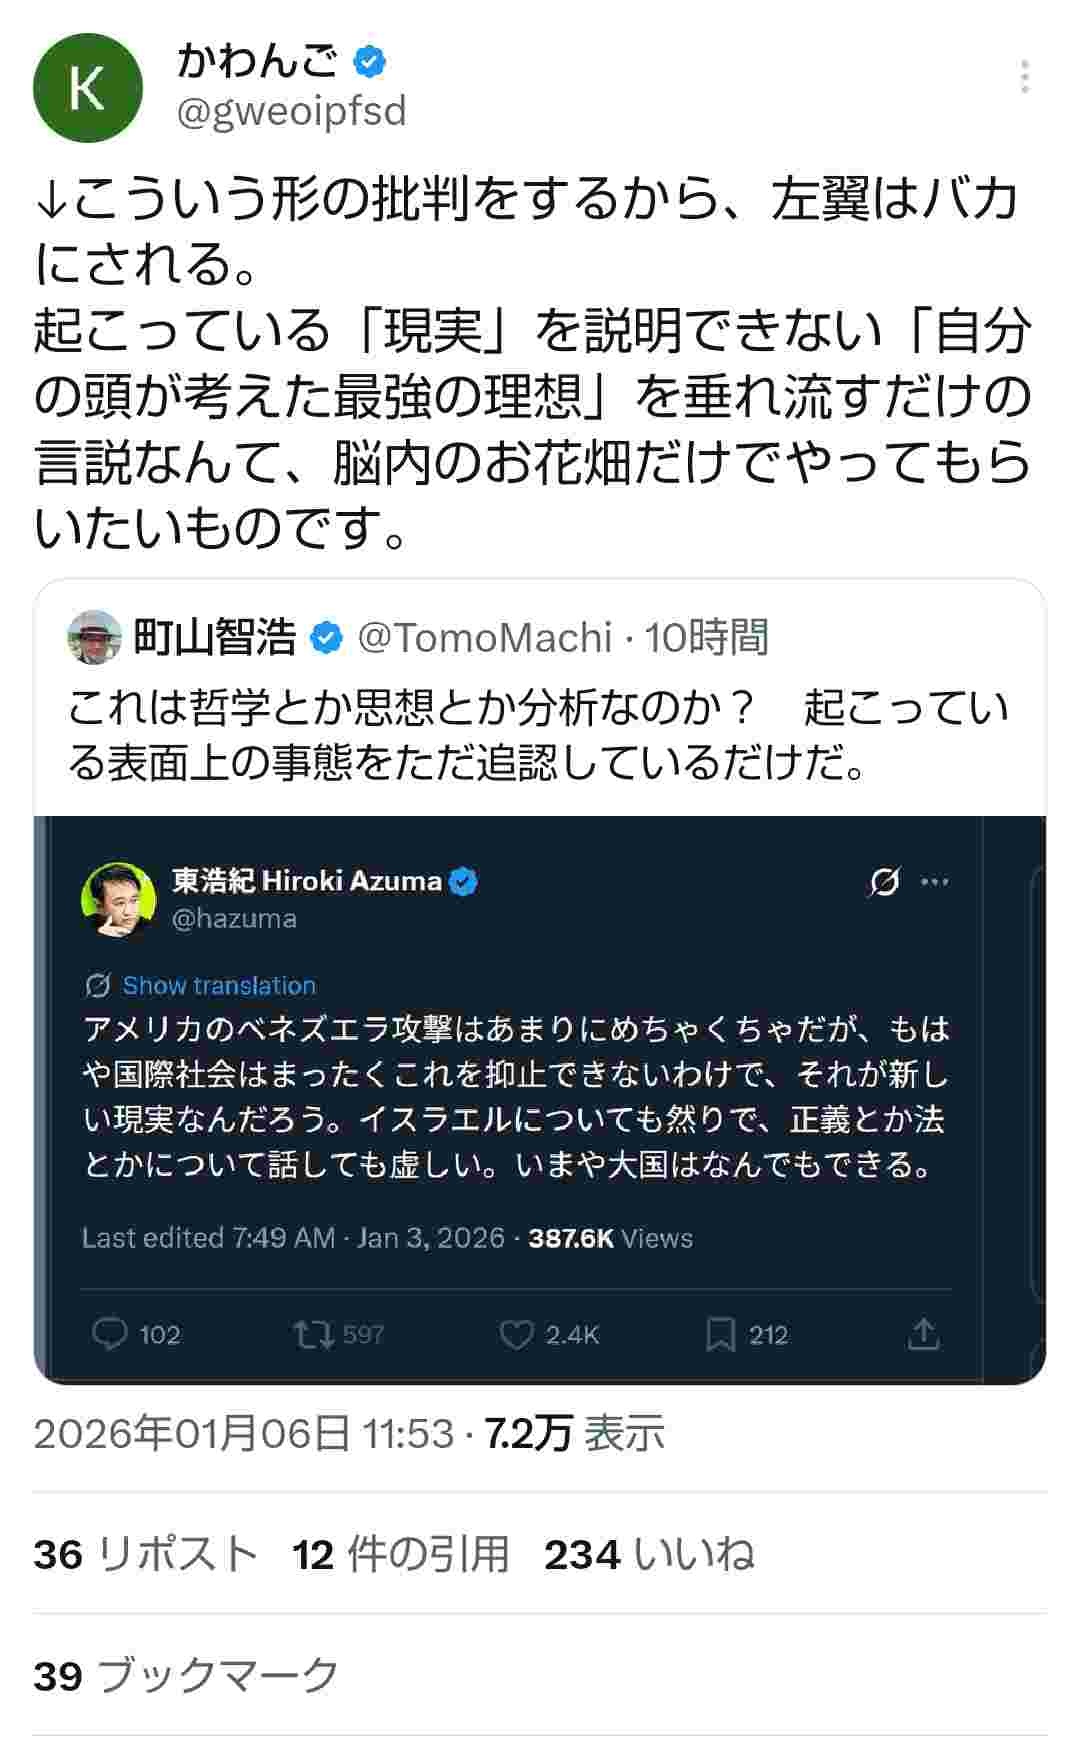Toggle the bookmark icon showing 212
Image resolution: width=1080 pixels, height=1739 pixels.
[720, 1334]
